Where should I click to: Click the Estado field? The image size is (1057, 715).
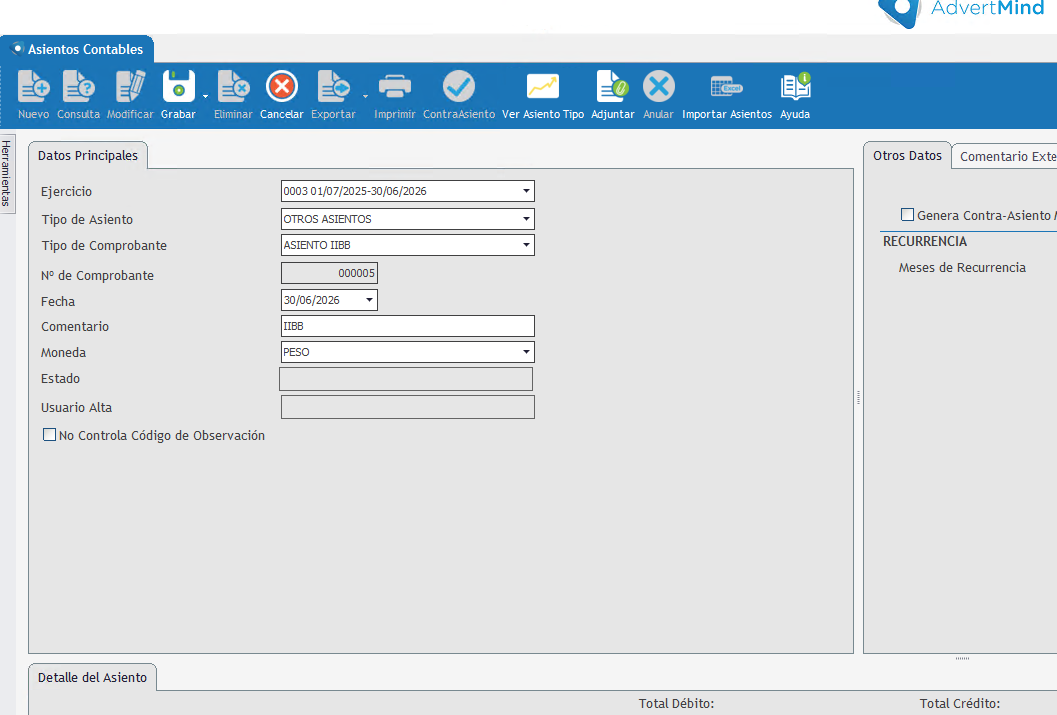pyautogui.click(x=406, y=379)
